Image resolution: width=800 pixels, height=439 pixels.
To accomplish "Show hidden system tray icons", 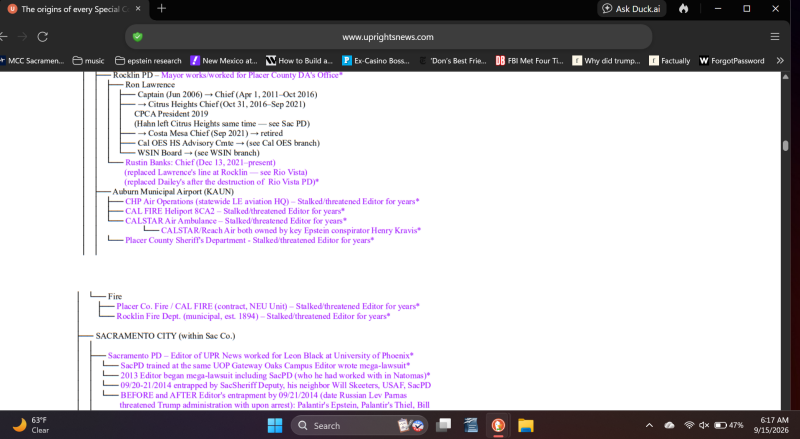I will click(649, 425).
